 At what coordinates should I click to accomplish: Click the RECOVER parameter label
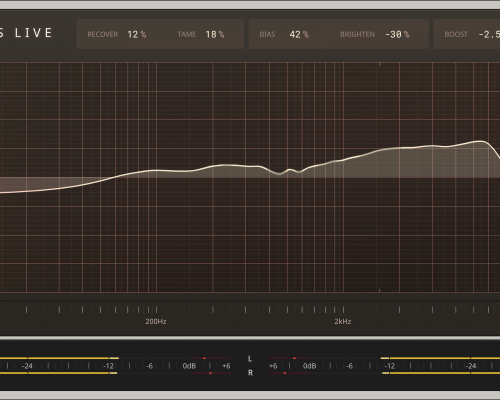click(x=103, y=34)
